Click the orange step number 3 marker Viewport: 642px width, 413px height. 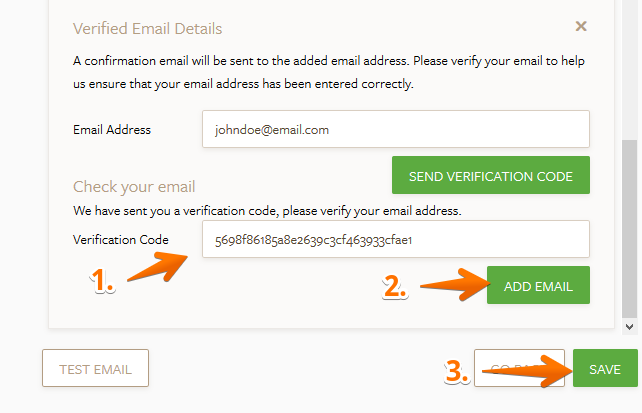(457, 372)
